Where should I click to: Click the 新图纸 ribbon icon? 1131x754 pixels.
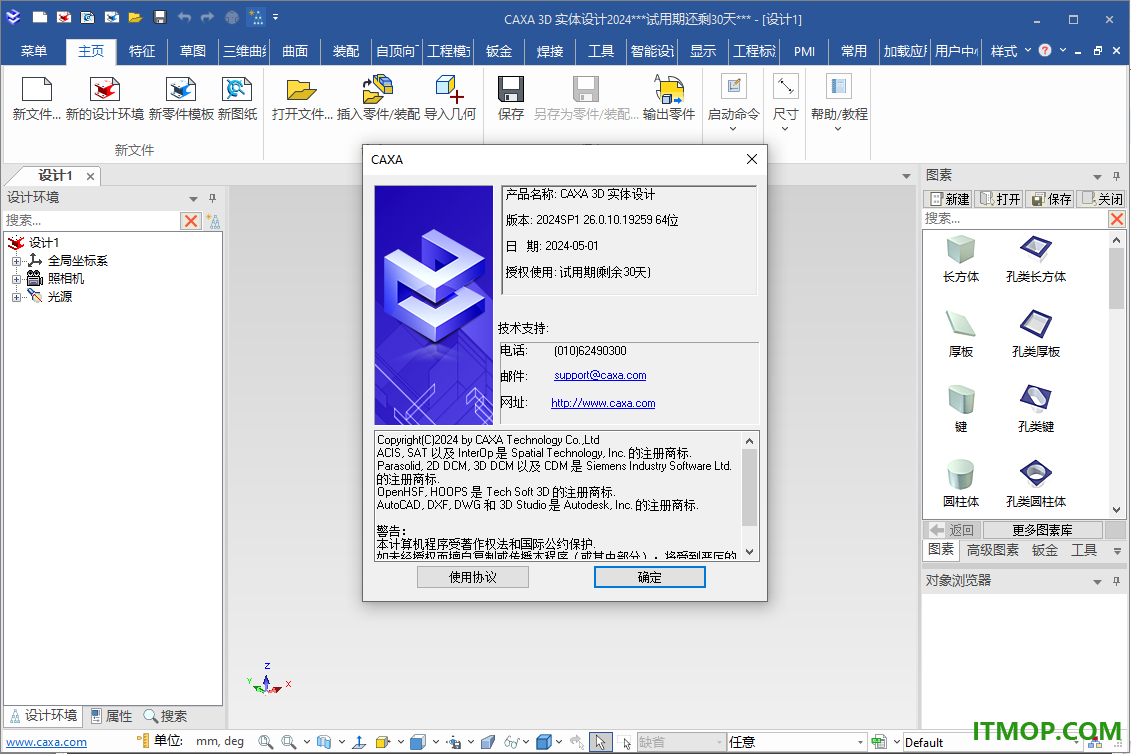(237, 90)
